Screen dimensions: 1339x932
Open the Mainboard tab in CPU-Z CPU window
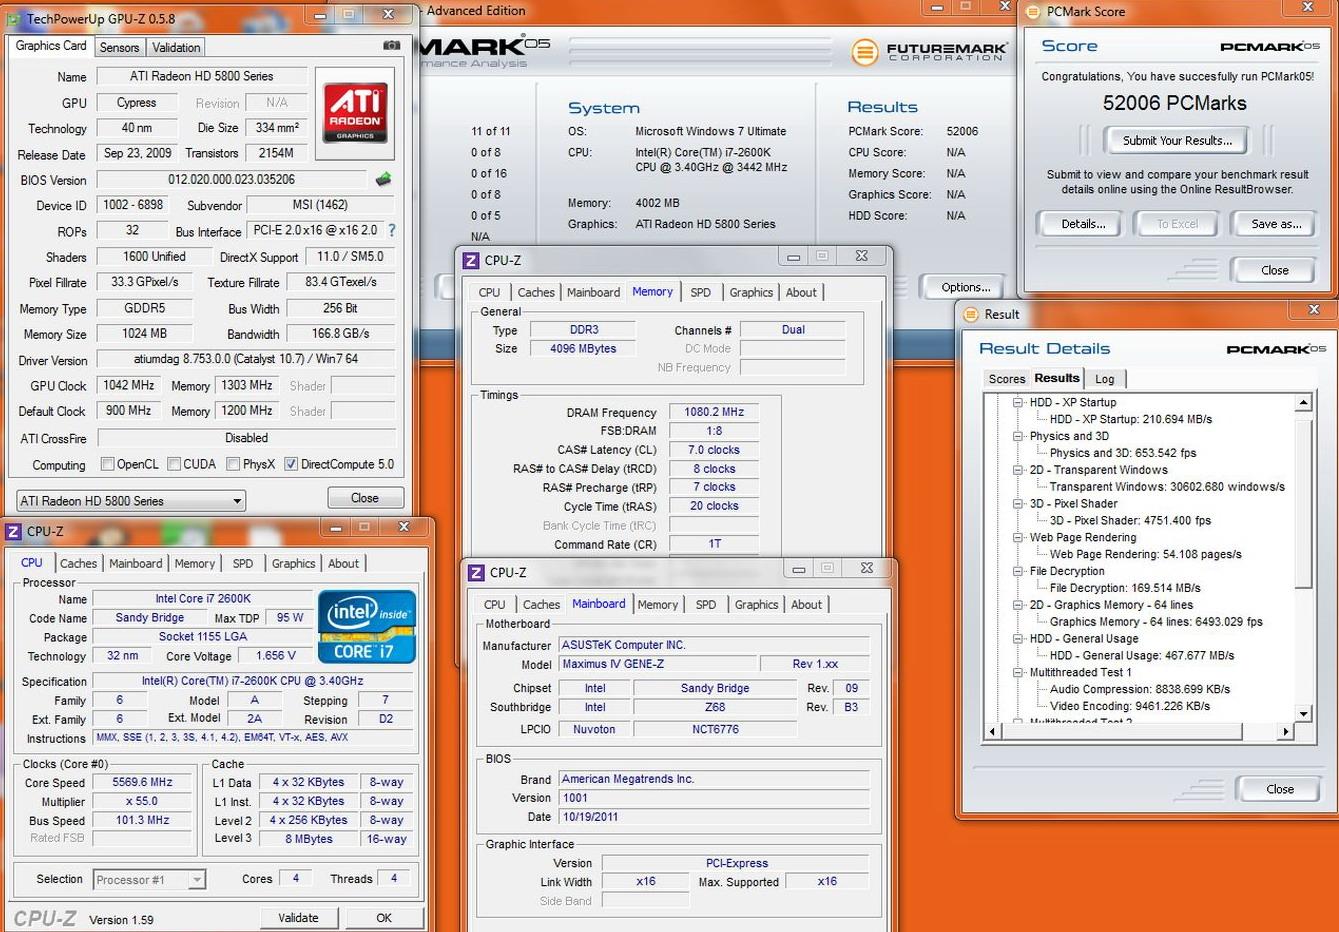pyautogui.click(x=136, y=563)
